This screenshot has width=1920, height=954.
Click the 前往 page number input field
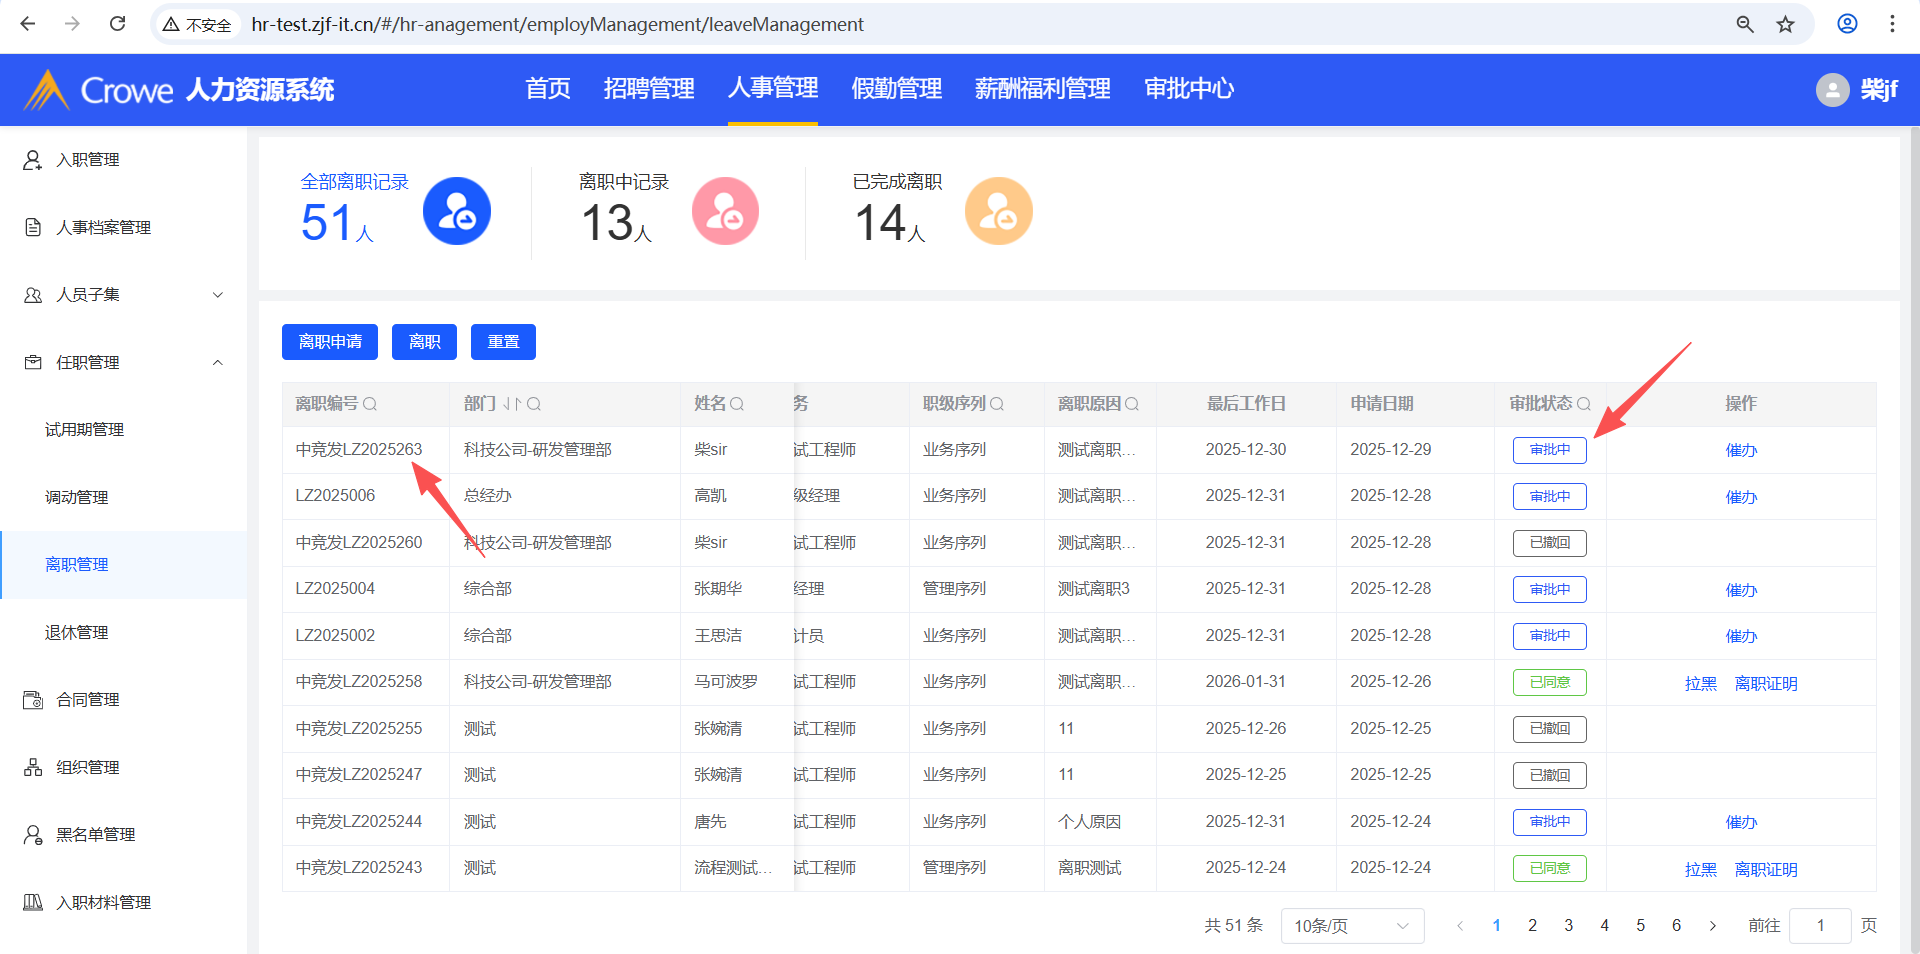click(x=1820, y=926)
